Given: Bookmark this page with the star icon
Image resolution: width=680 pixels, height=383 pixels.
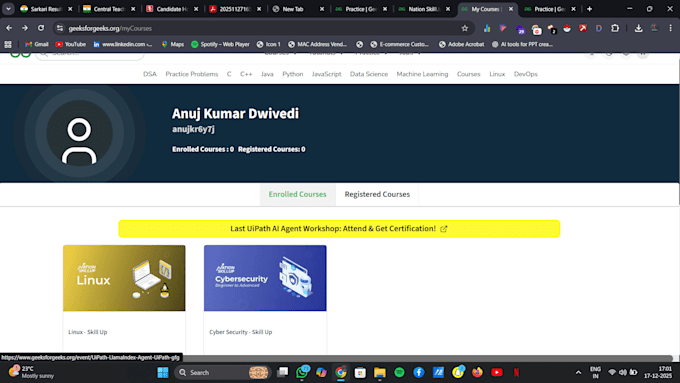Looking at the screenshot, I should (x=465, y=28).
